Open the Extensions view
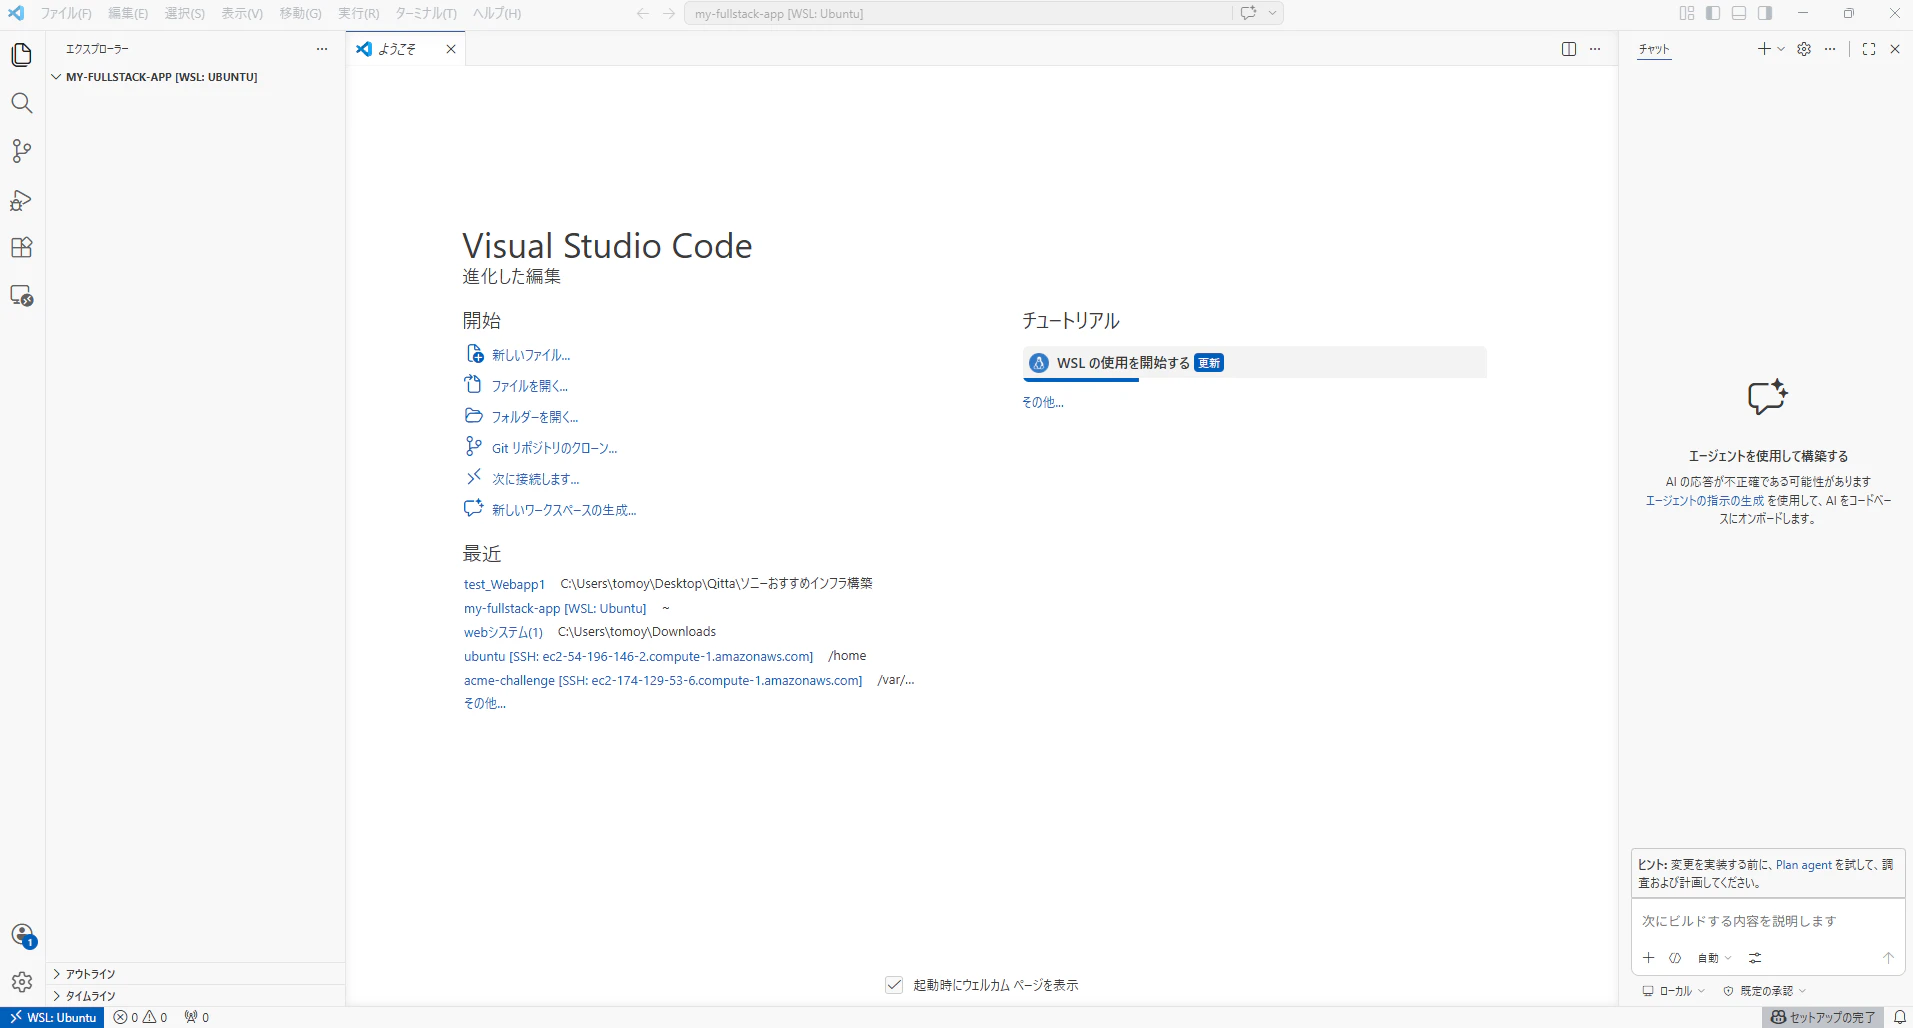Image resolution: width=1913 pixels, height=1028 pixels. (x=22, y=248)
